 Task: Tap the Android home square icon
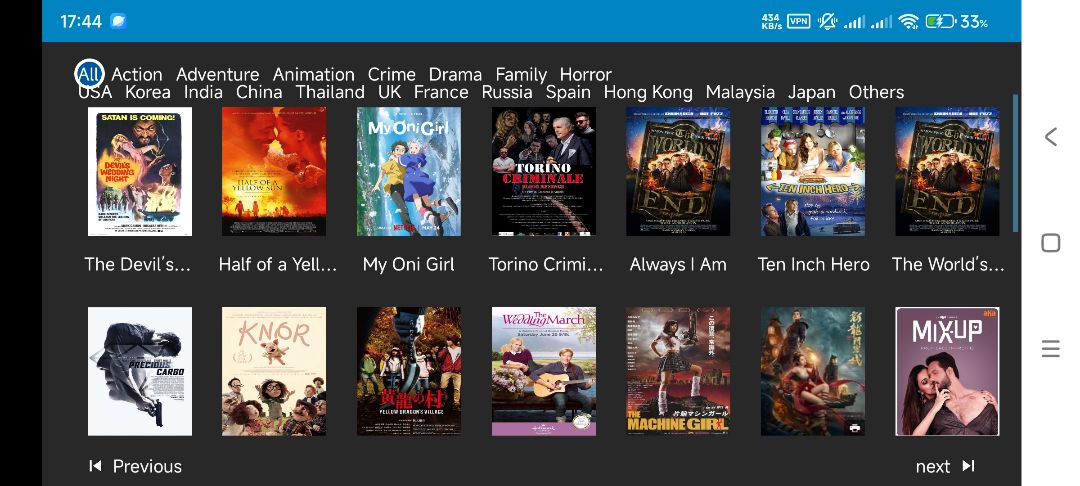[x=1050, y=243]
